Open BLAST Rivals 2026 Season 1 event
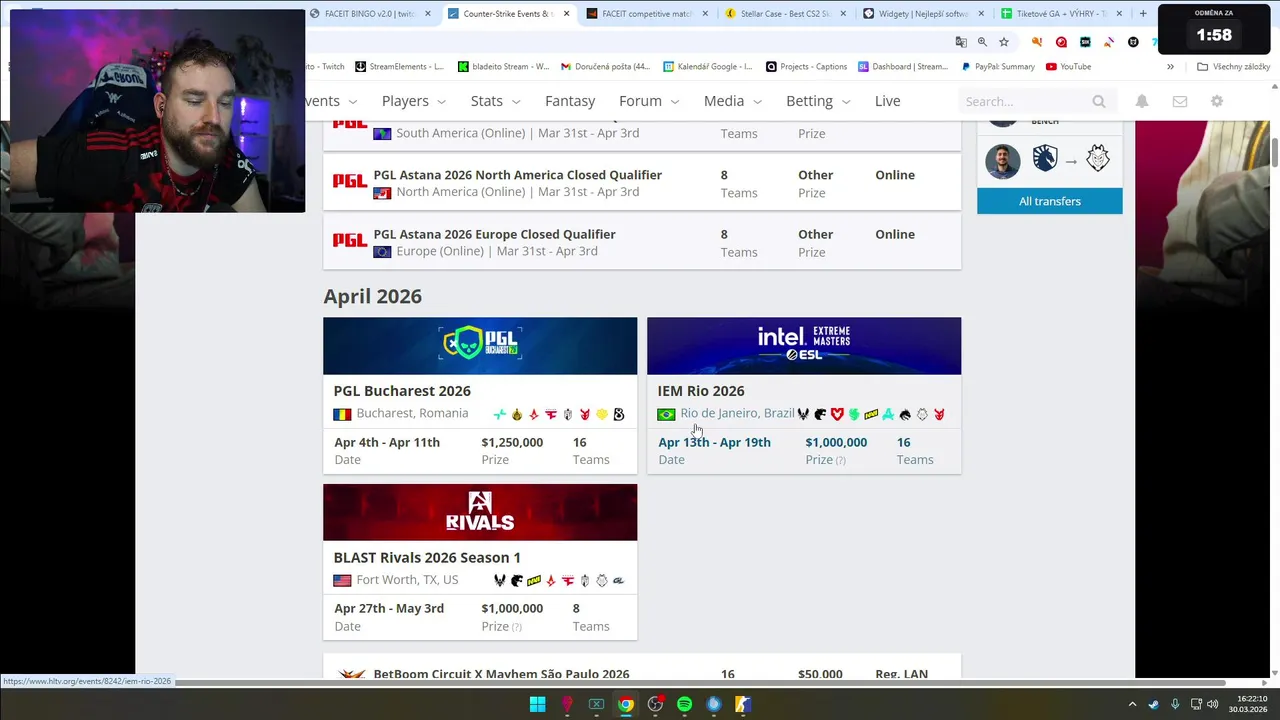This screenshot has height=720, width=1280. coord(427,558)
